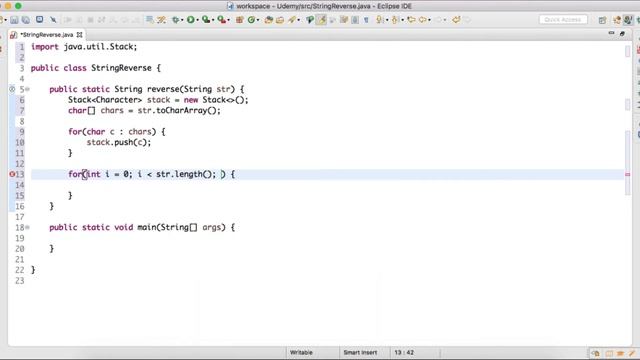This screenshot has height=360, width=640.
Task: Jump to Previous Annotation icon
Action: (395, 20)
